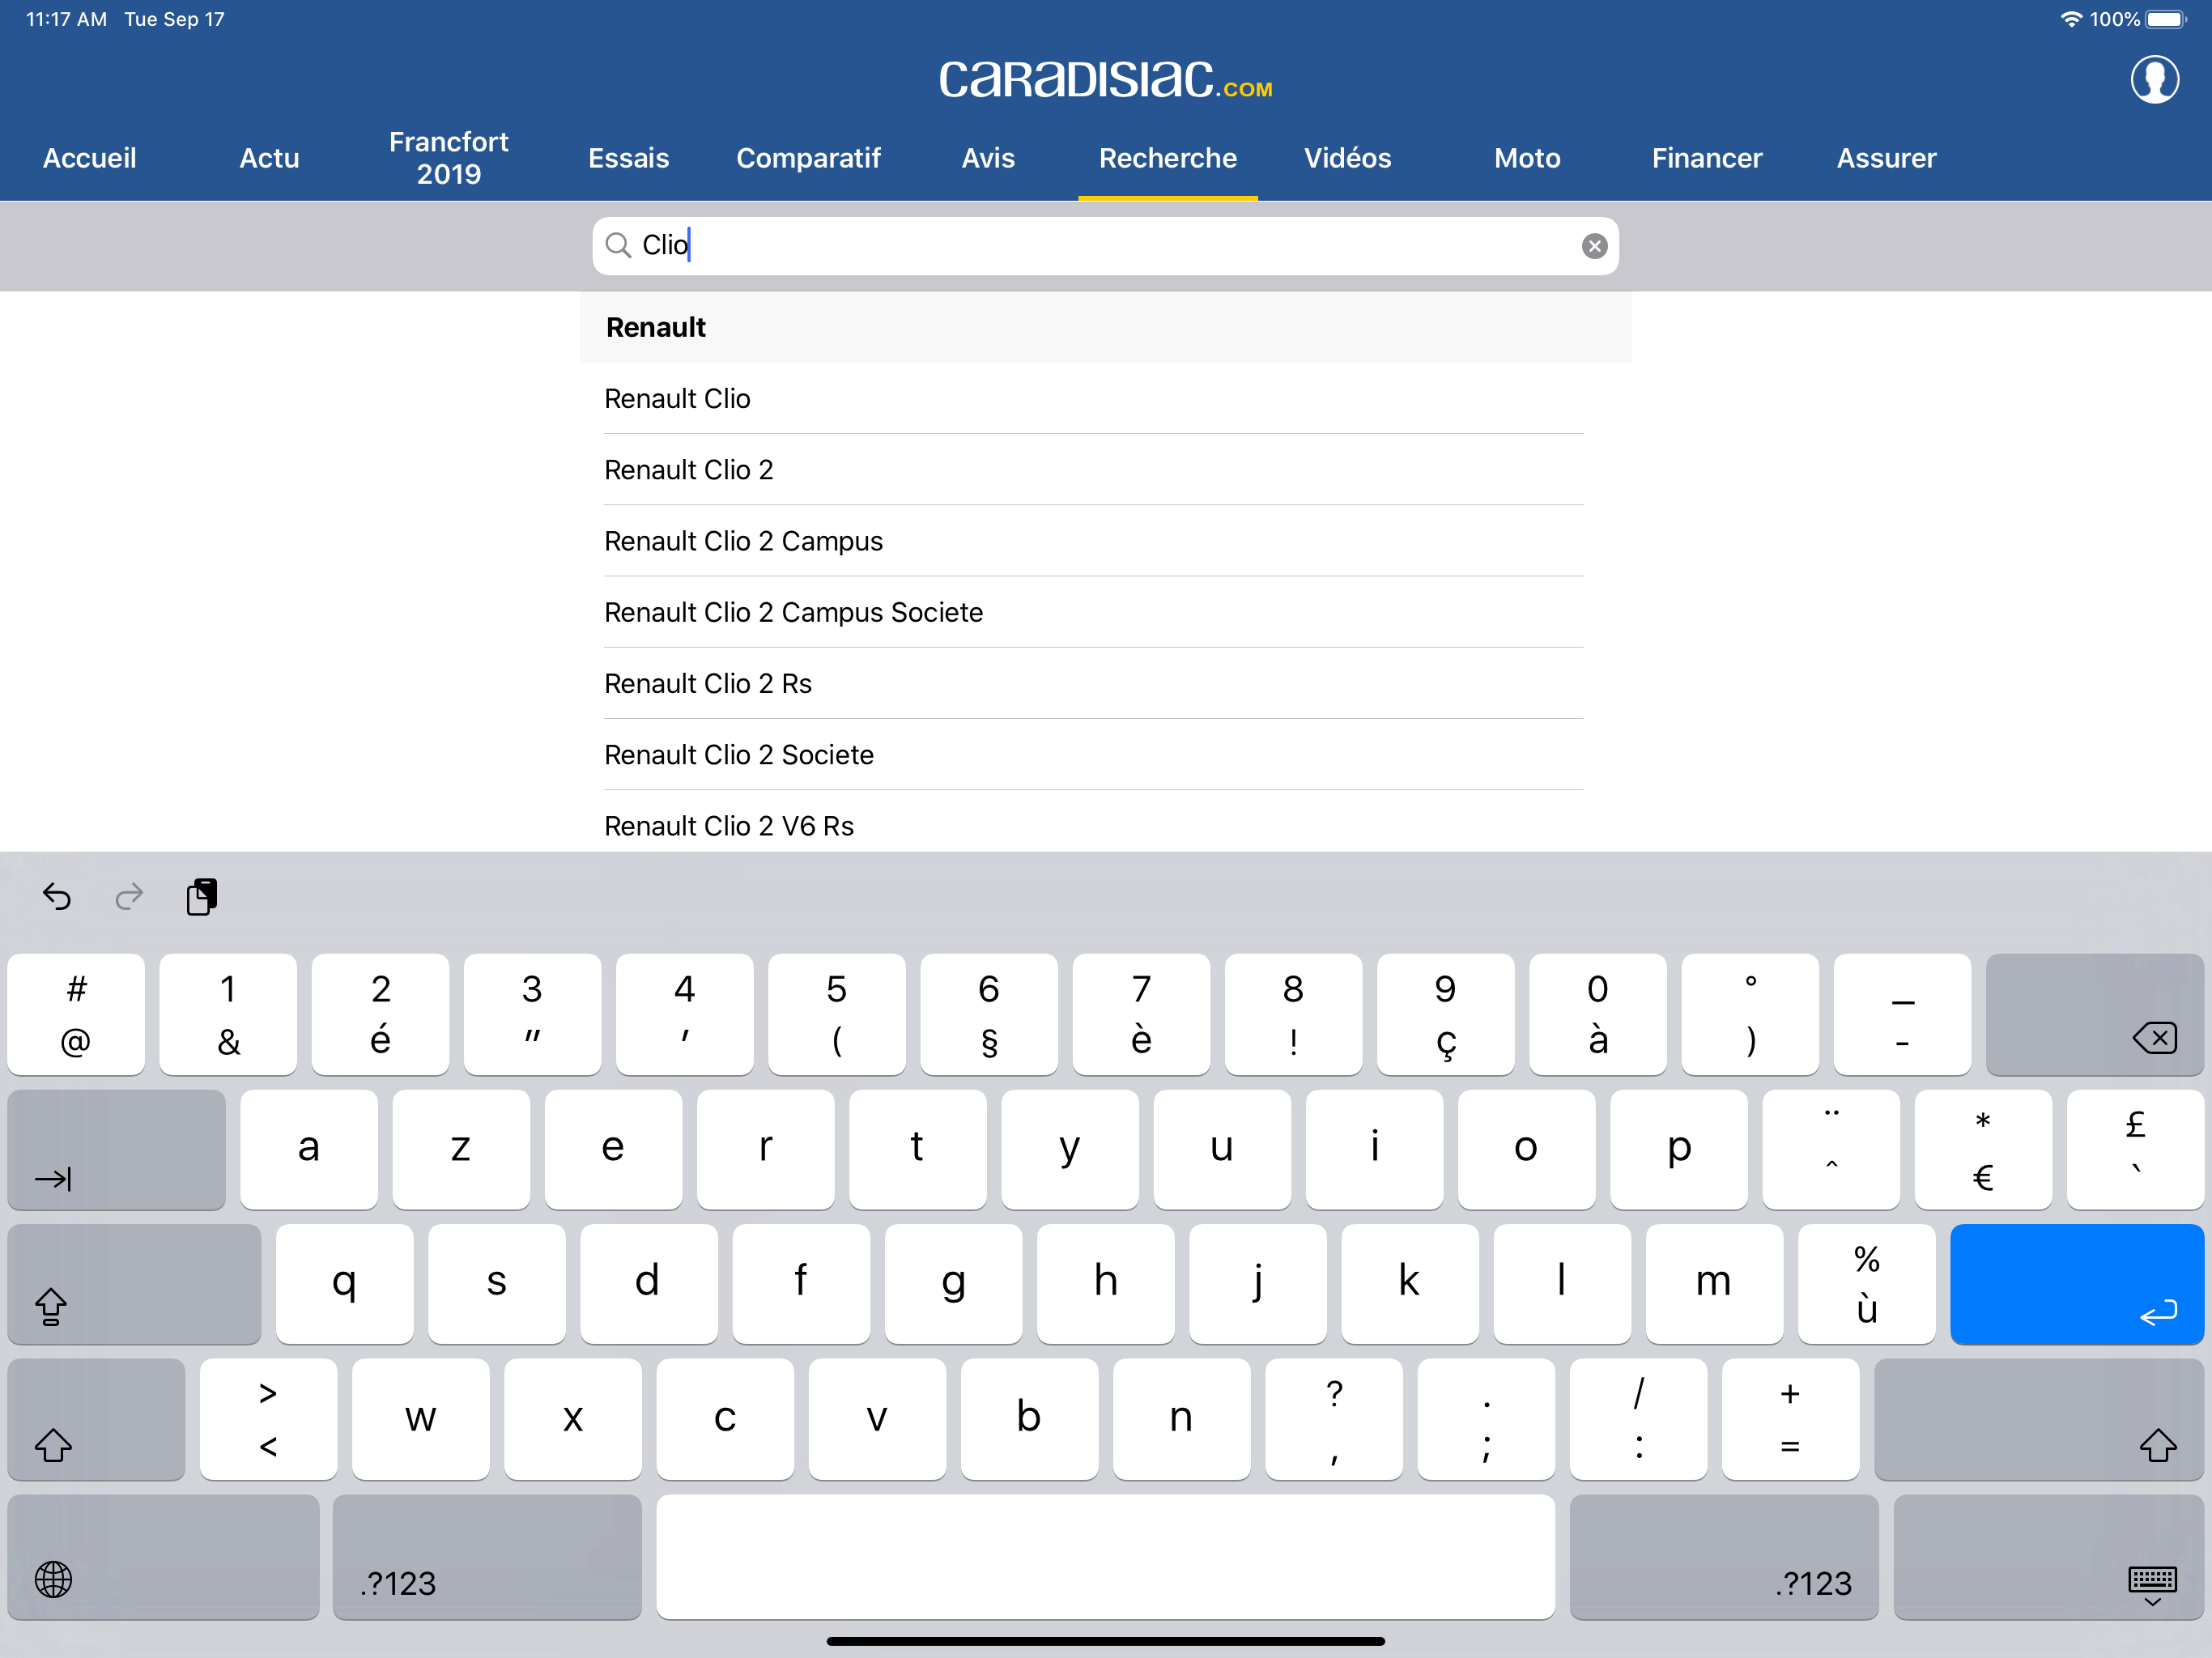Open the Assurer tab
Image resolution: width=2212 pixels, height=1658 pixels.
(x=1886, y=158)
